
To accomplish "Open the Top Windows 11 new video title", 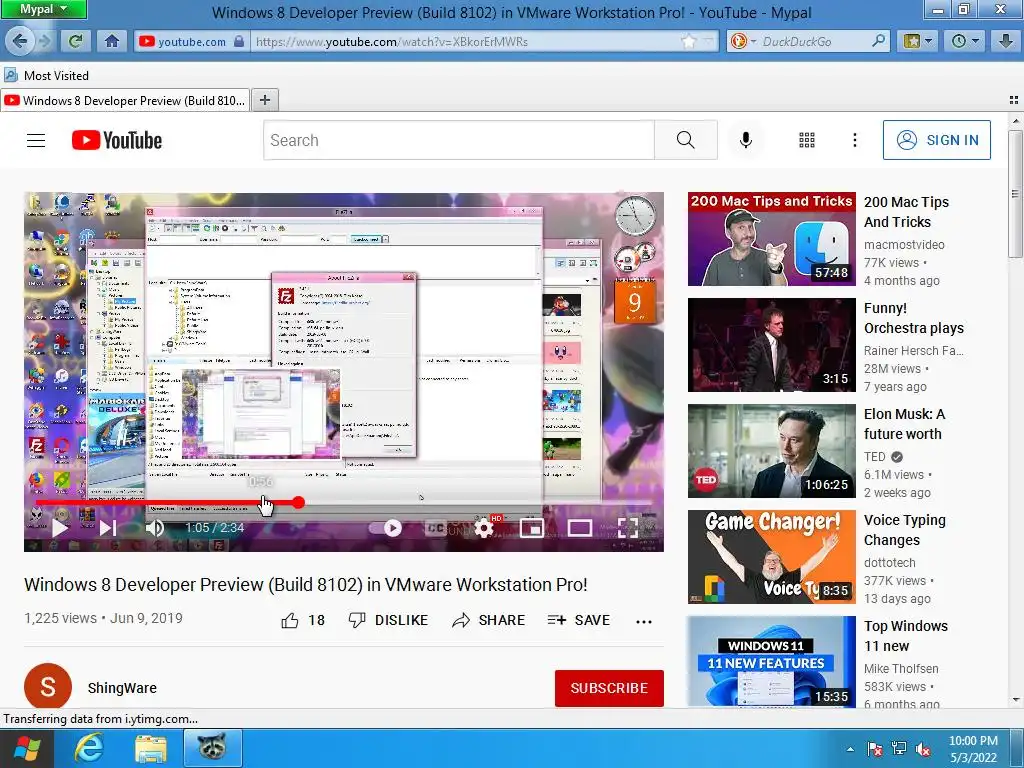I will pyautogui.click(x=906, y=636).
